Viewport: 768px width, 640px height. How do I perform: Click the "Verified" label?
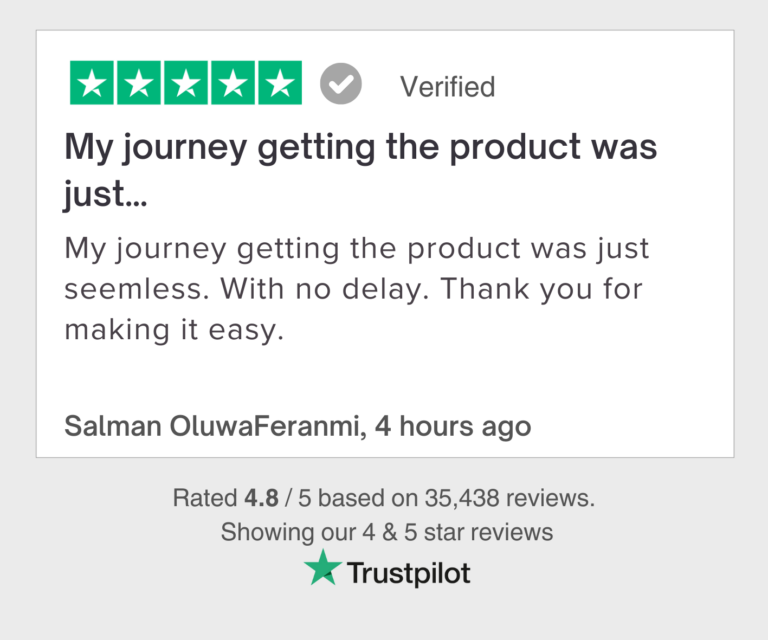tap(447, 87)
